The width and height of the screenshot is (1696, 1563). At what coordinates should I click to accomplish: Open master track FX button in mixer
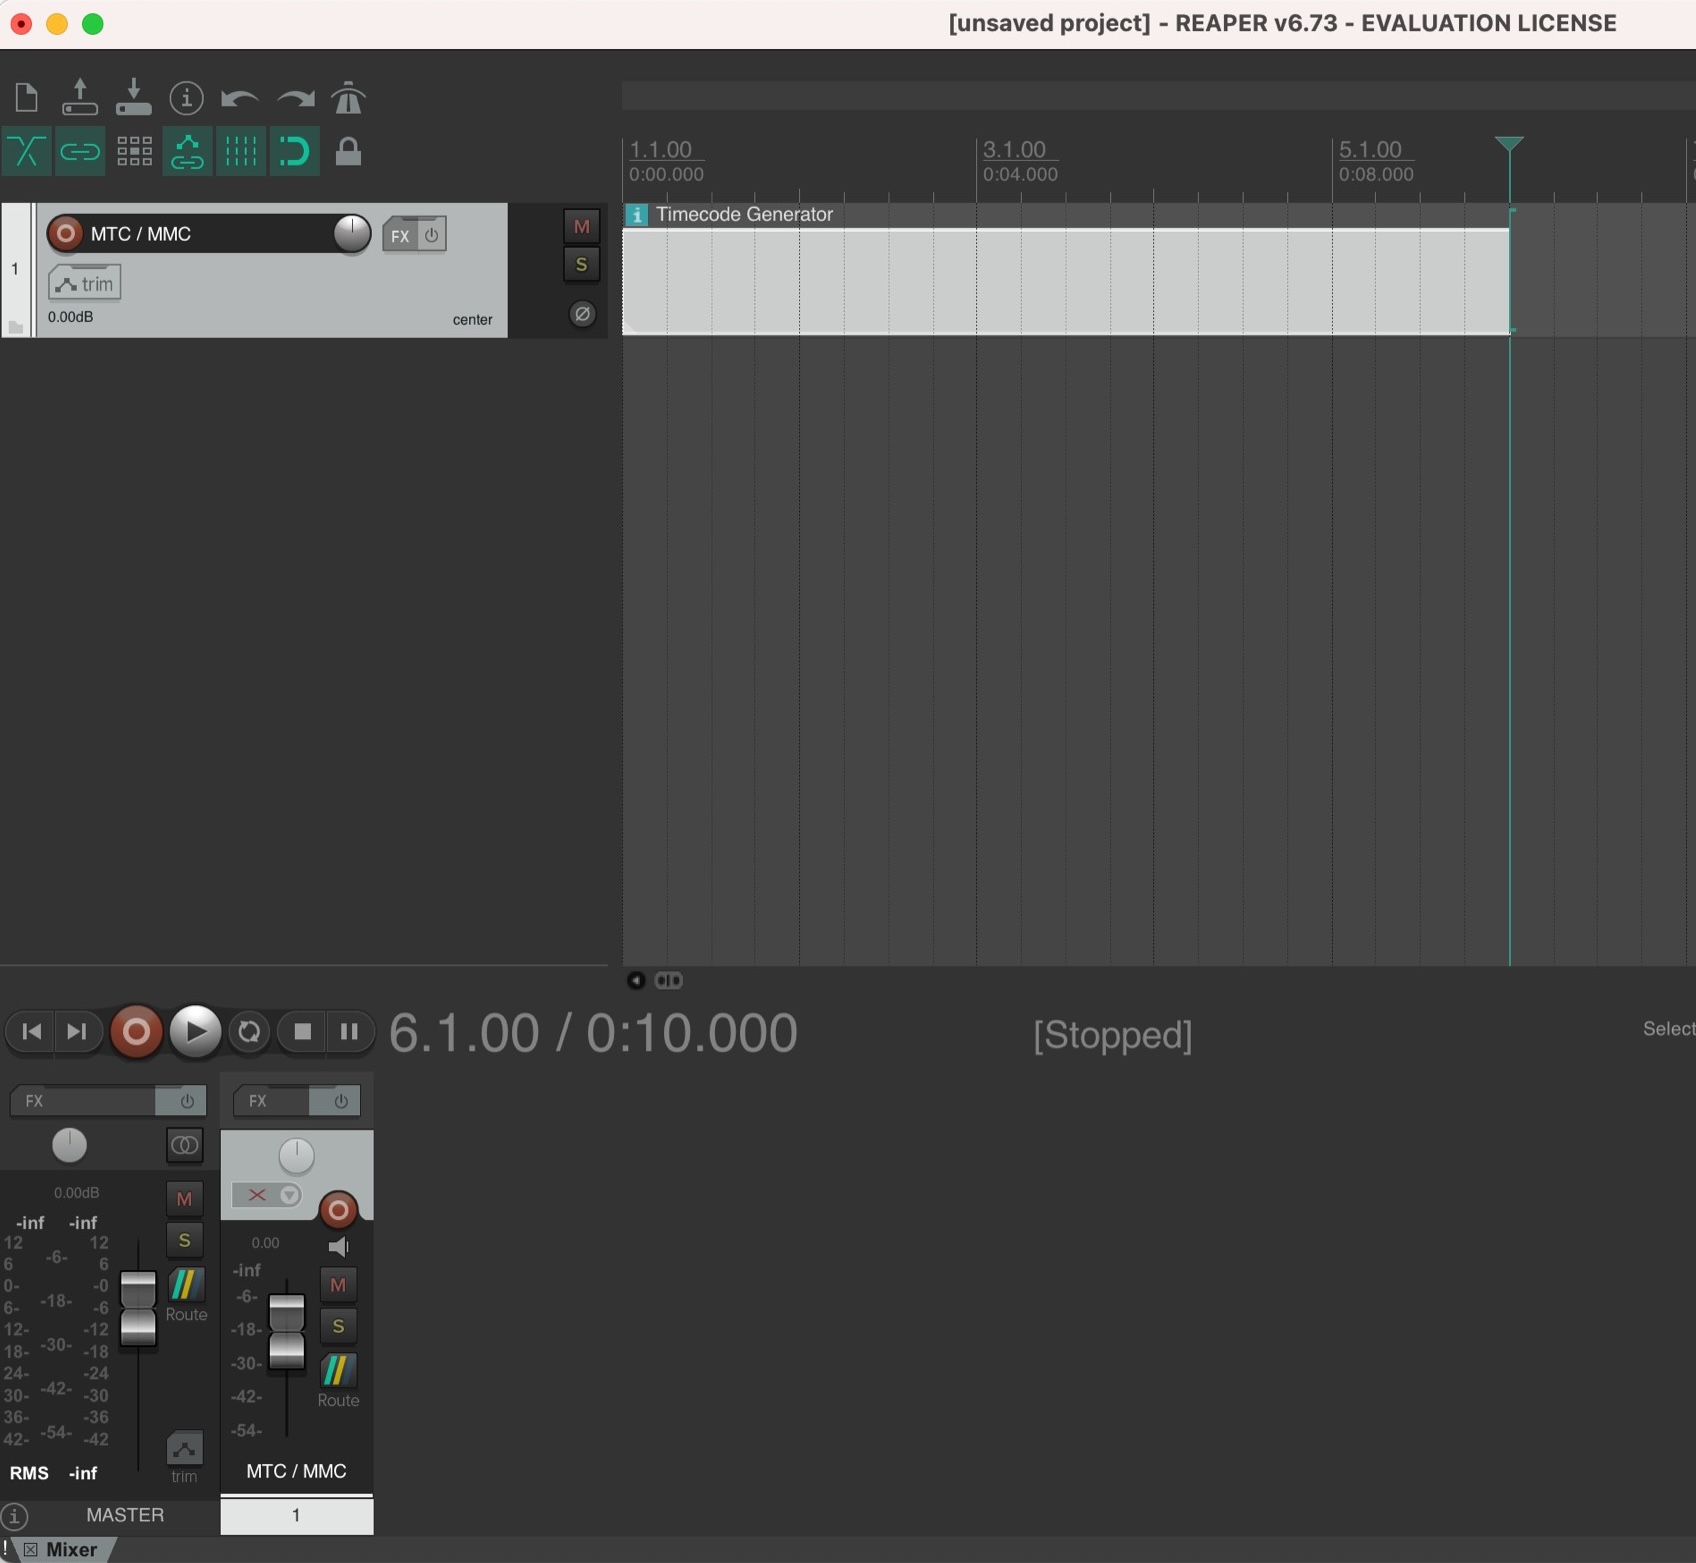(83, 1101)
